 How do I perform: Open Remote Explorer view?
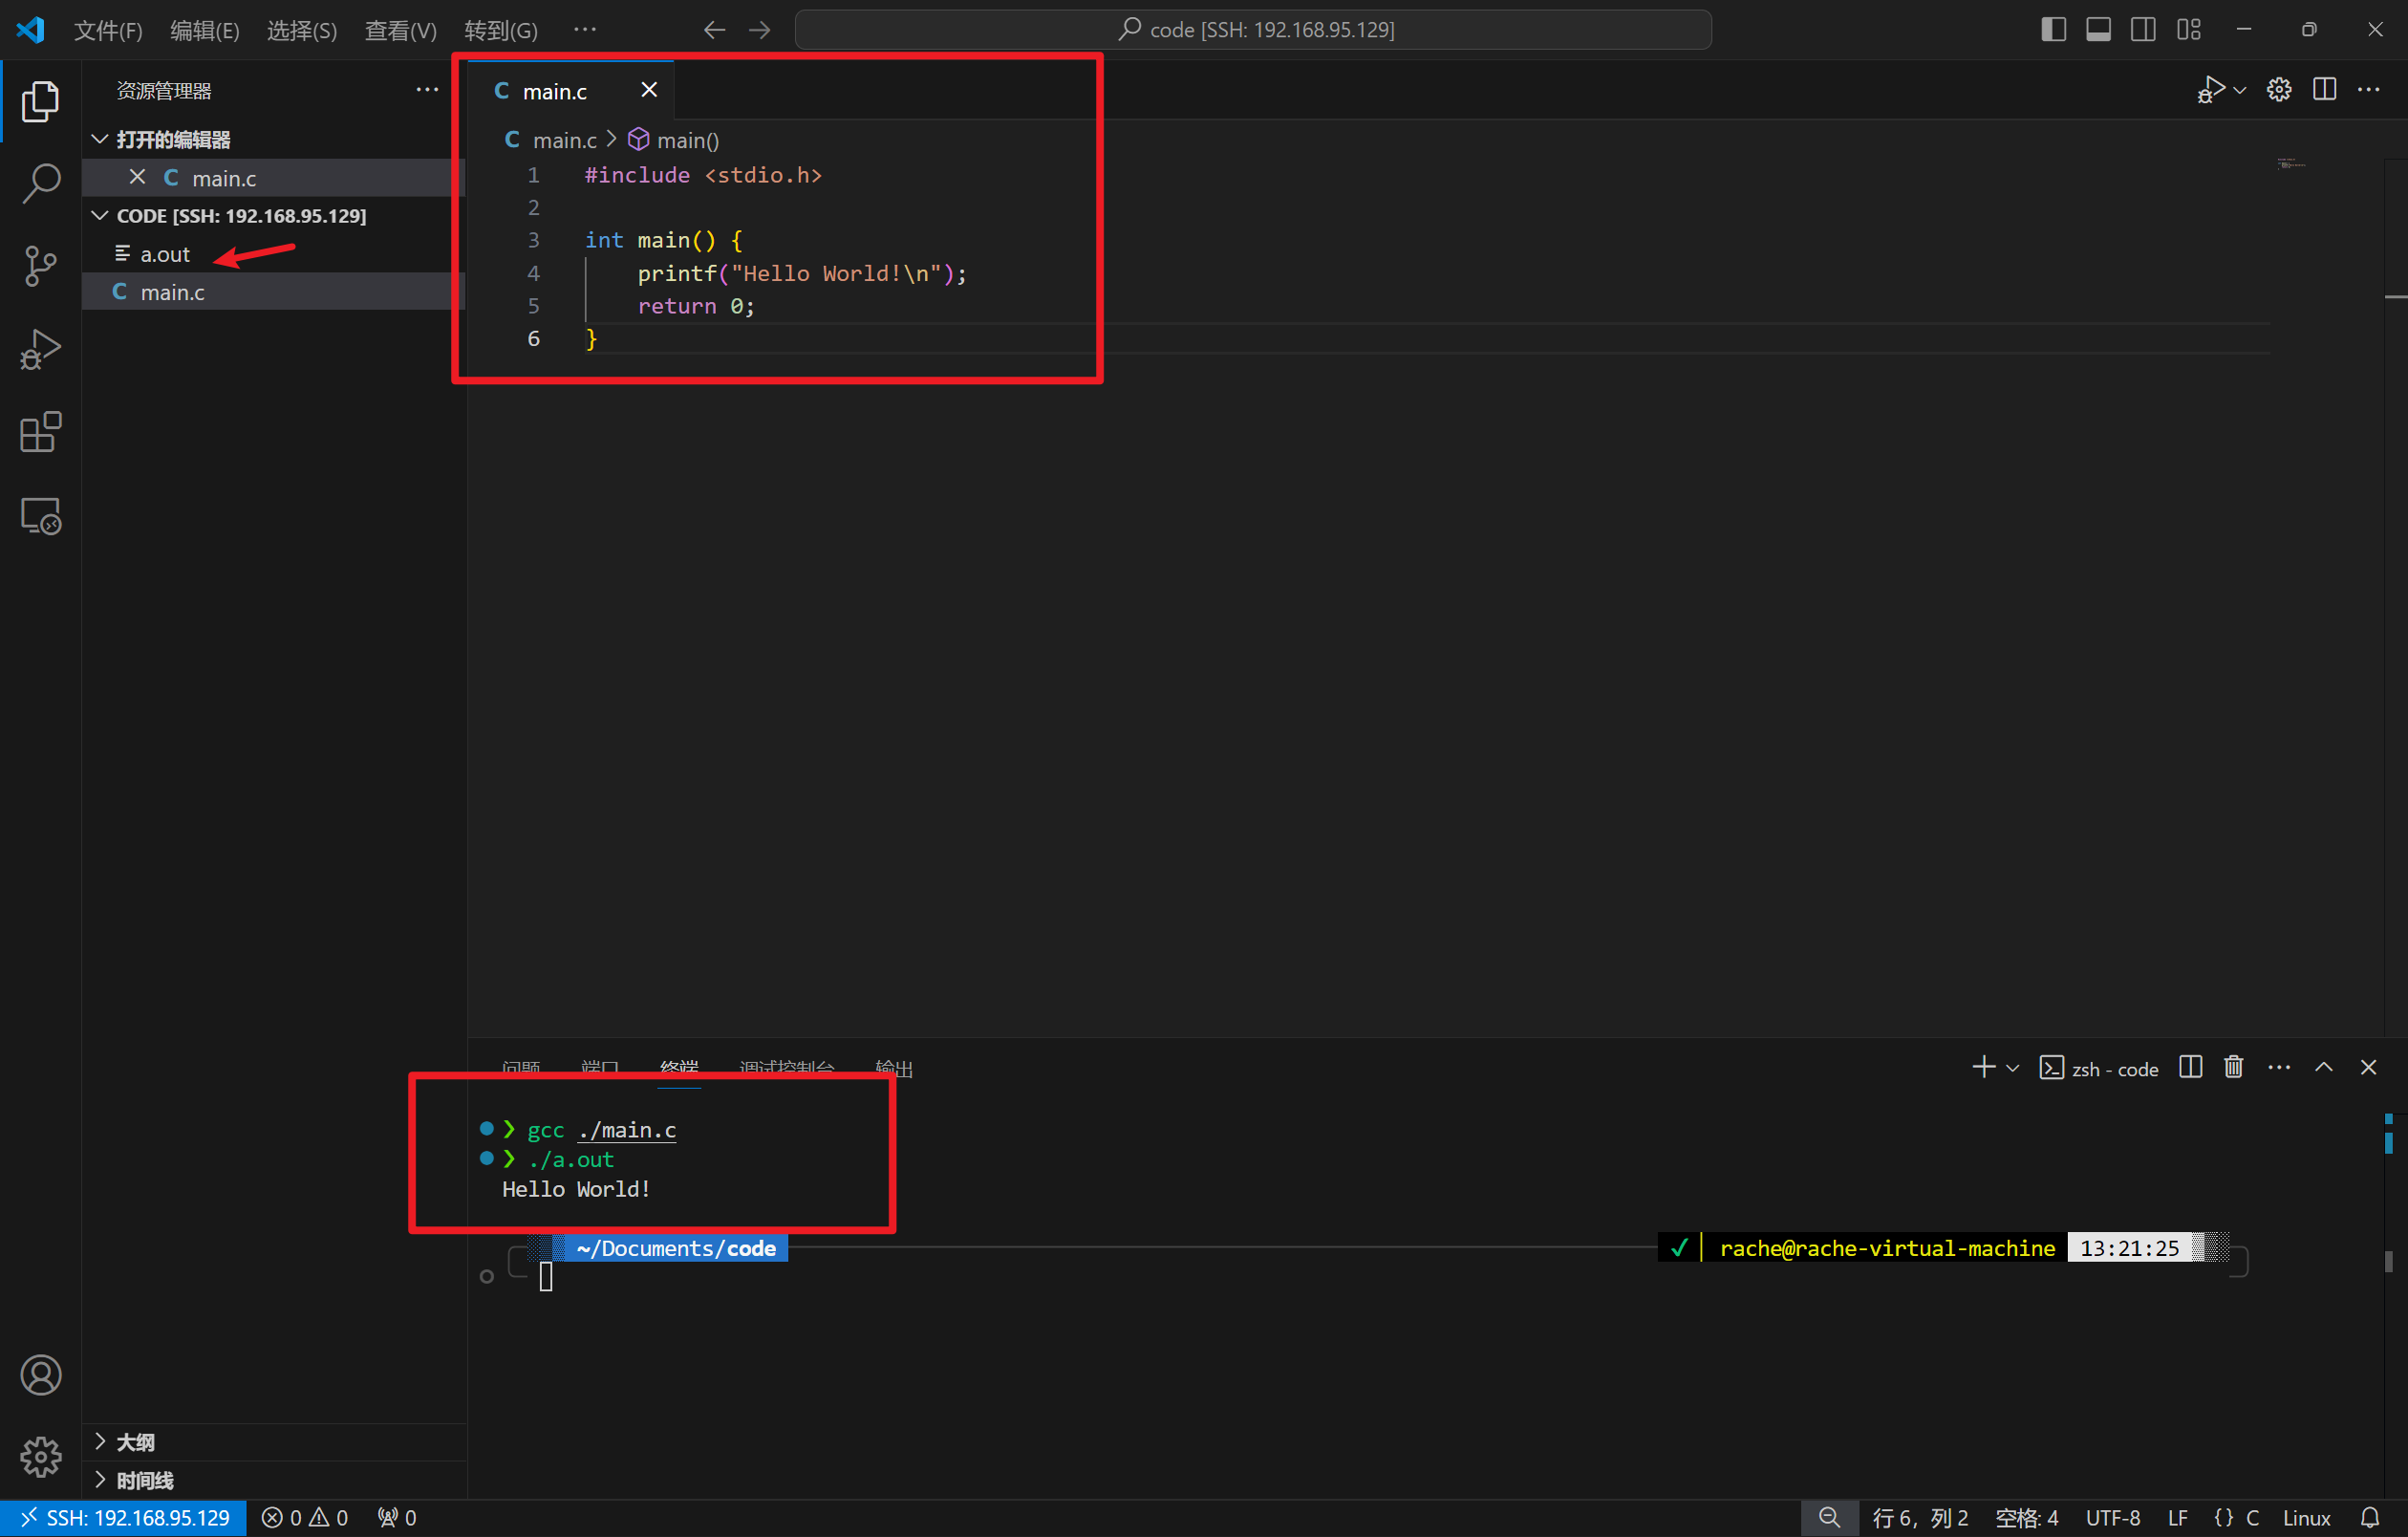[x=40, y=516]
